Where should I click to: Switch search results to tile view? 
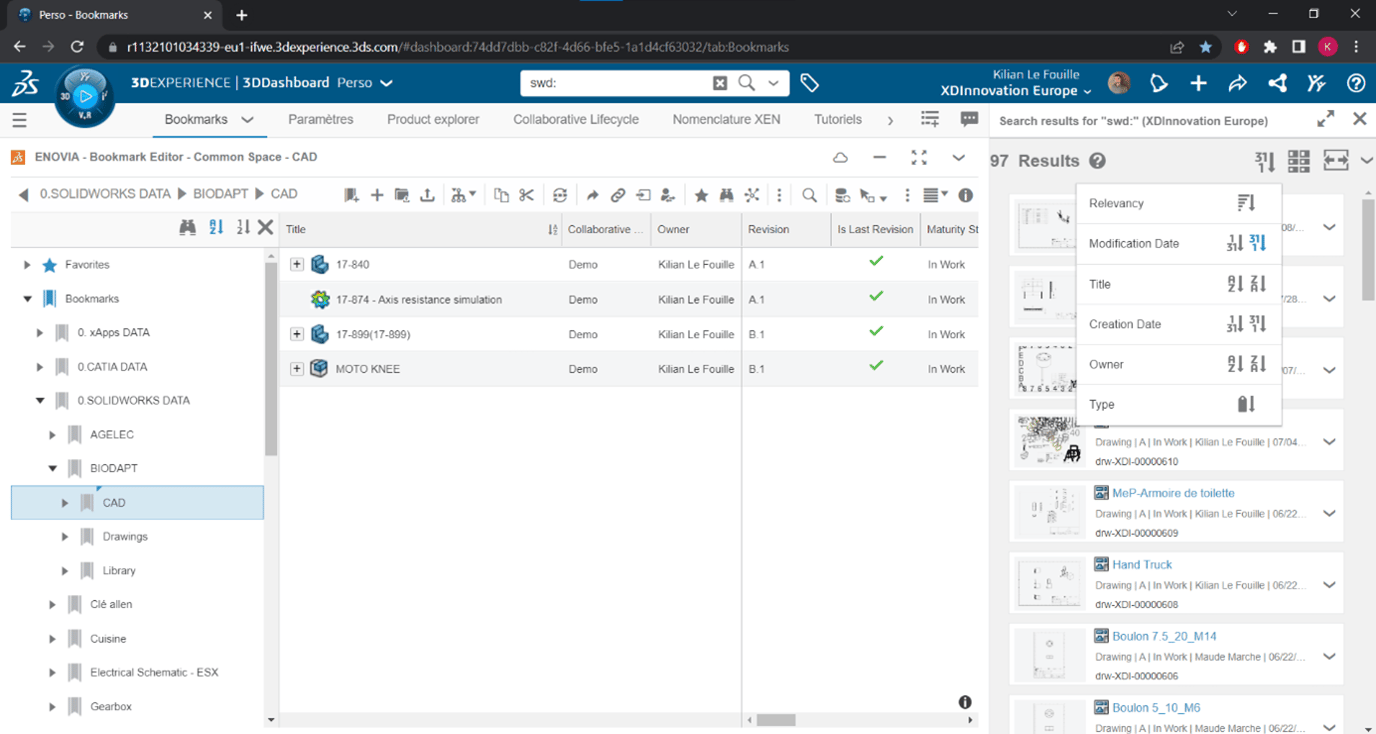click(1299, 160)
